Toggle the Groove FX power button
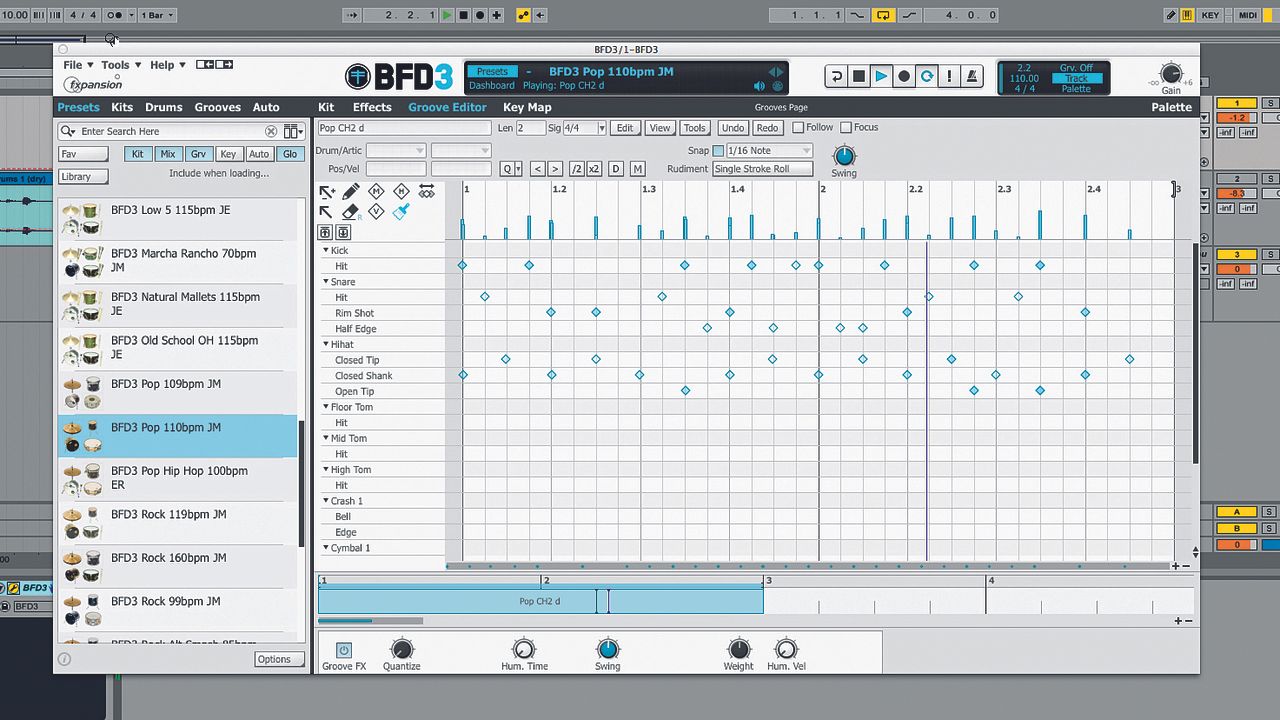1280x720 pixels. pos(343,650)
